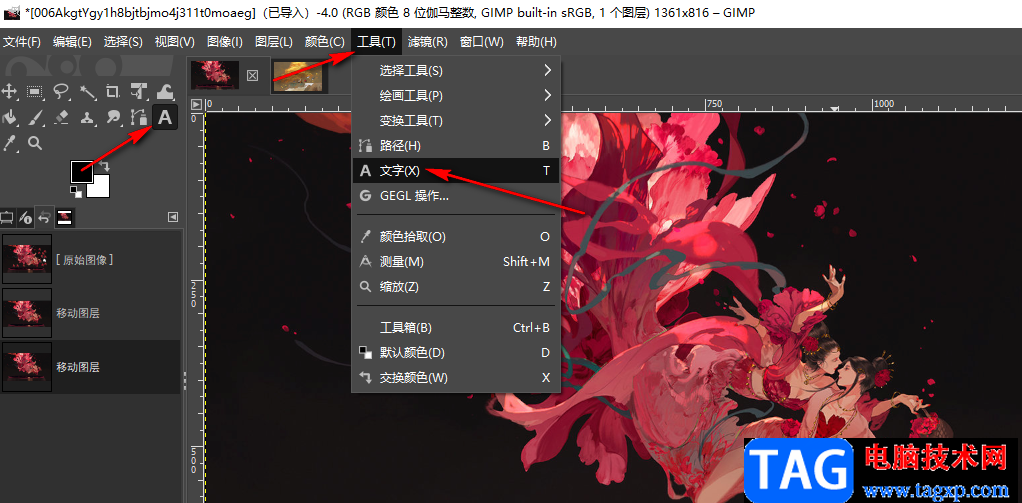Reset to default black and white colors
Image resolution: width=1022 pixels, height=503 pixels.
point(76,191)
